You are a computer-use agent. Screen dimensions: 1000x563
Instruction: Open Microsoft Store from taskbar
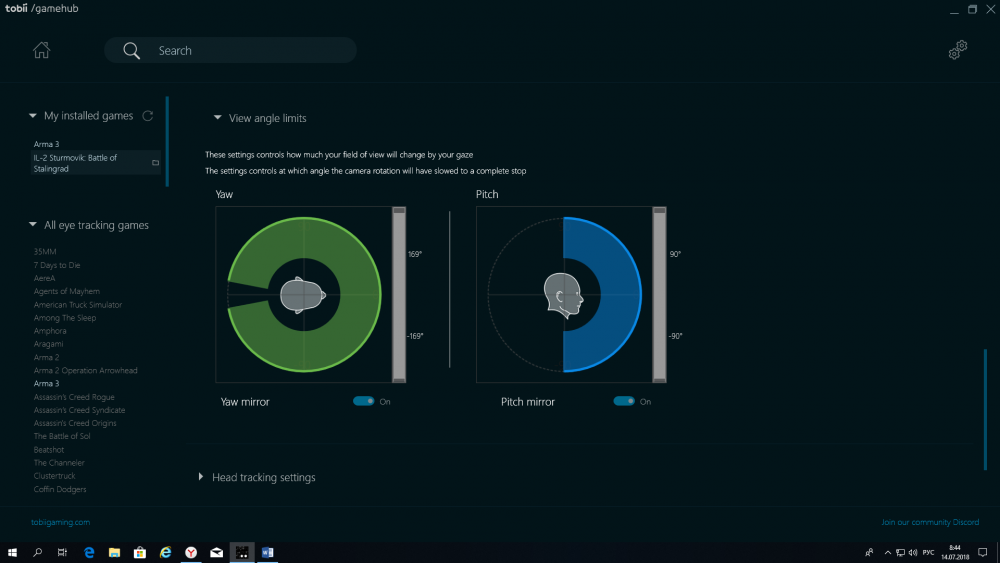click(x=140, y=552)
